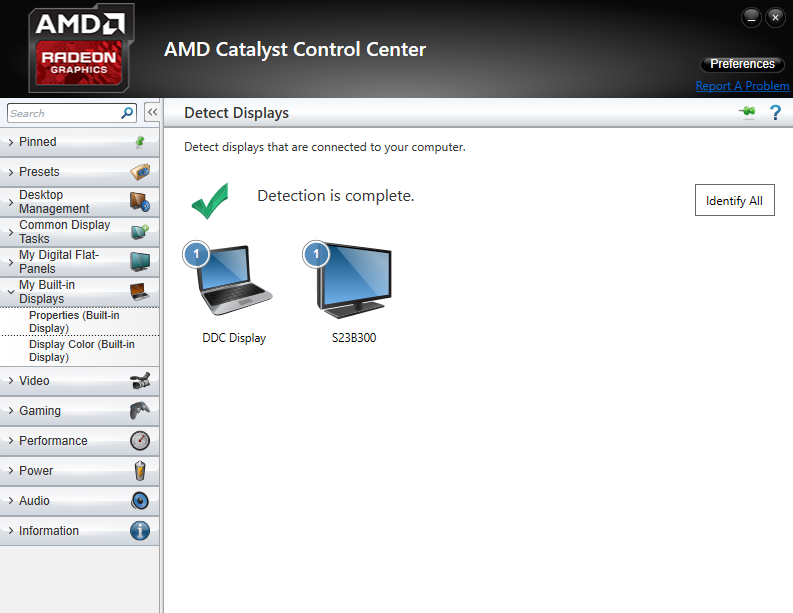Screen dimensions: 793x613
Task: Open Display Color (Built-in Display) page
Action: (x=81, y=351)
